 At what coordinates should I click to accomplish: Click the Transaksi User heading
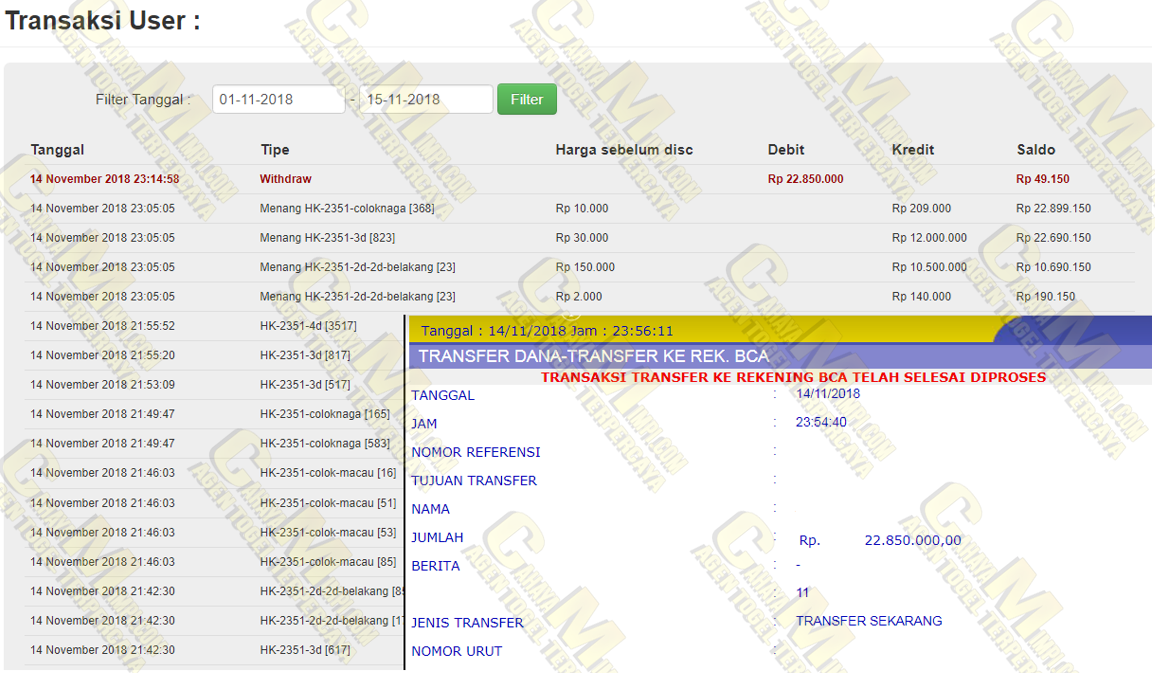coord(102,21)
